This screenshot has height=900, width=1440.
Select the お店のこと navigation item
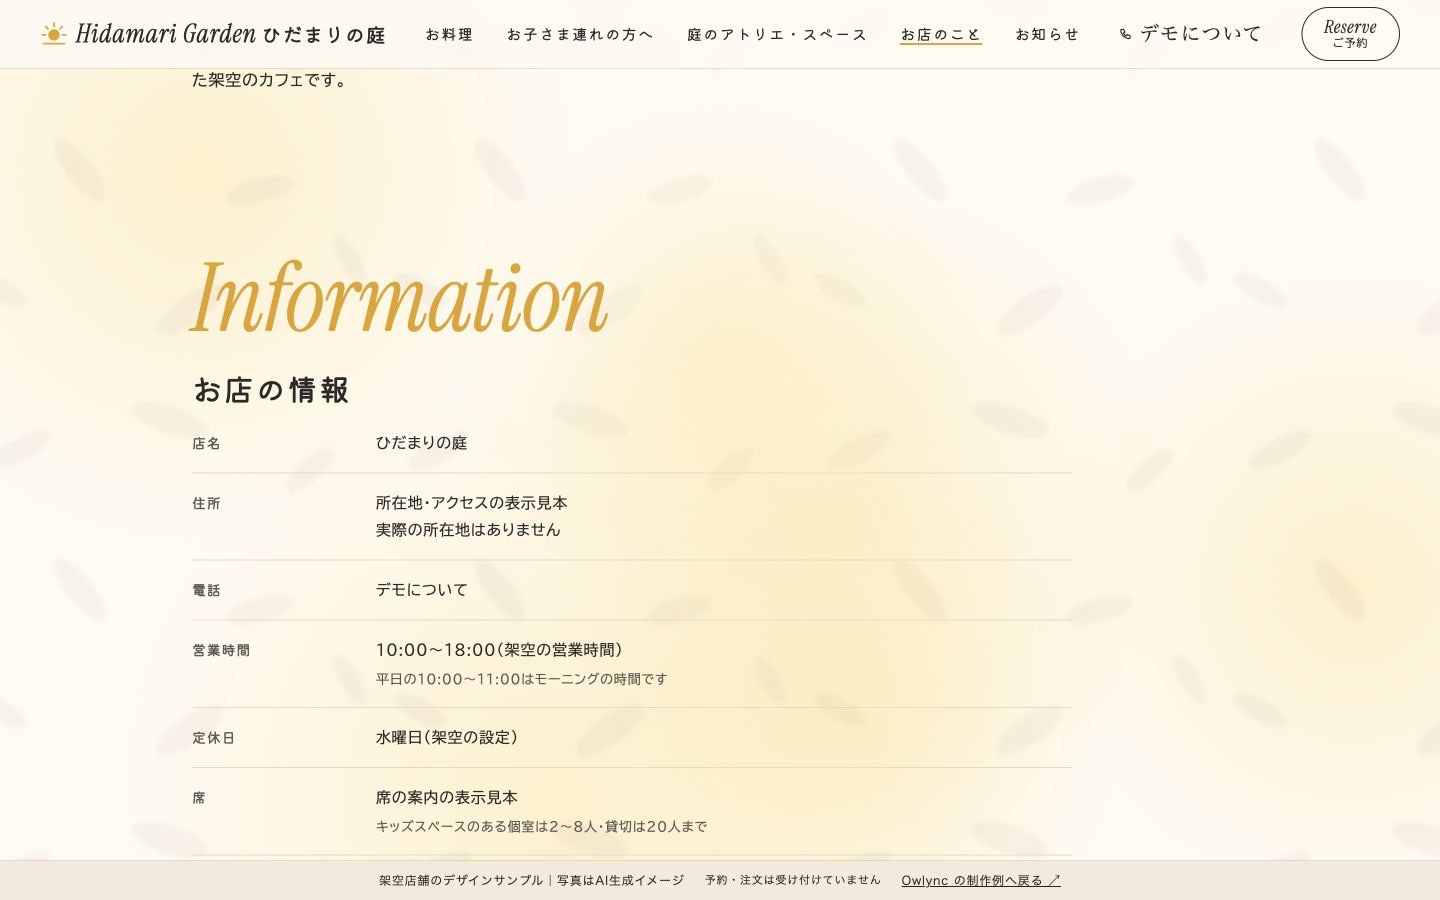(x=941, y=34)
